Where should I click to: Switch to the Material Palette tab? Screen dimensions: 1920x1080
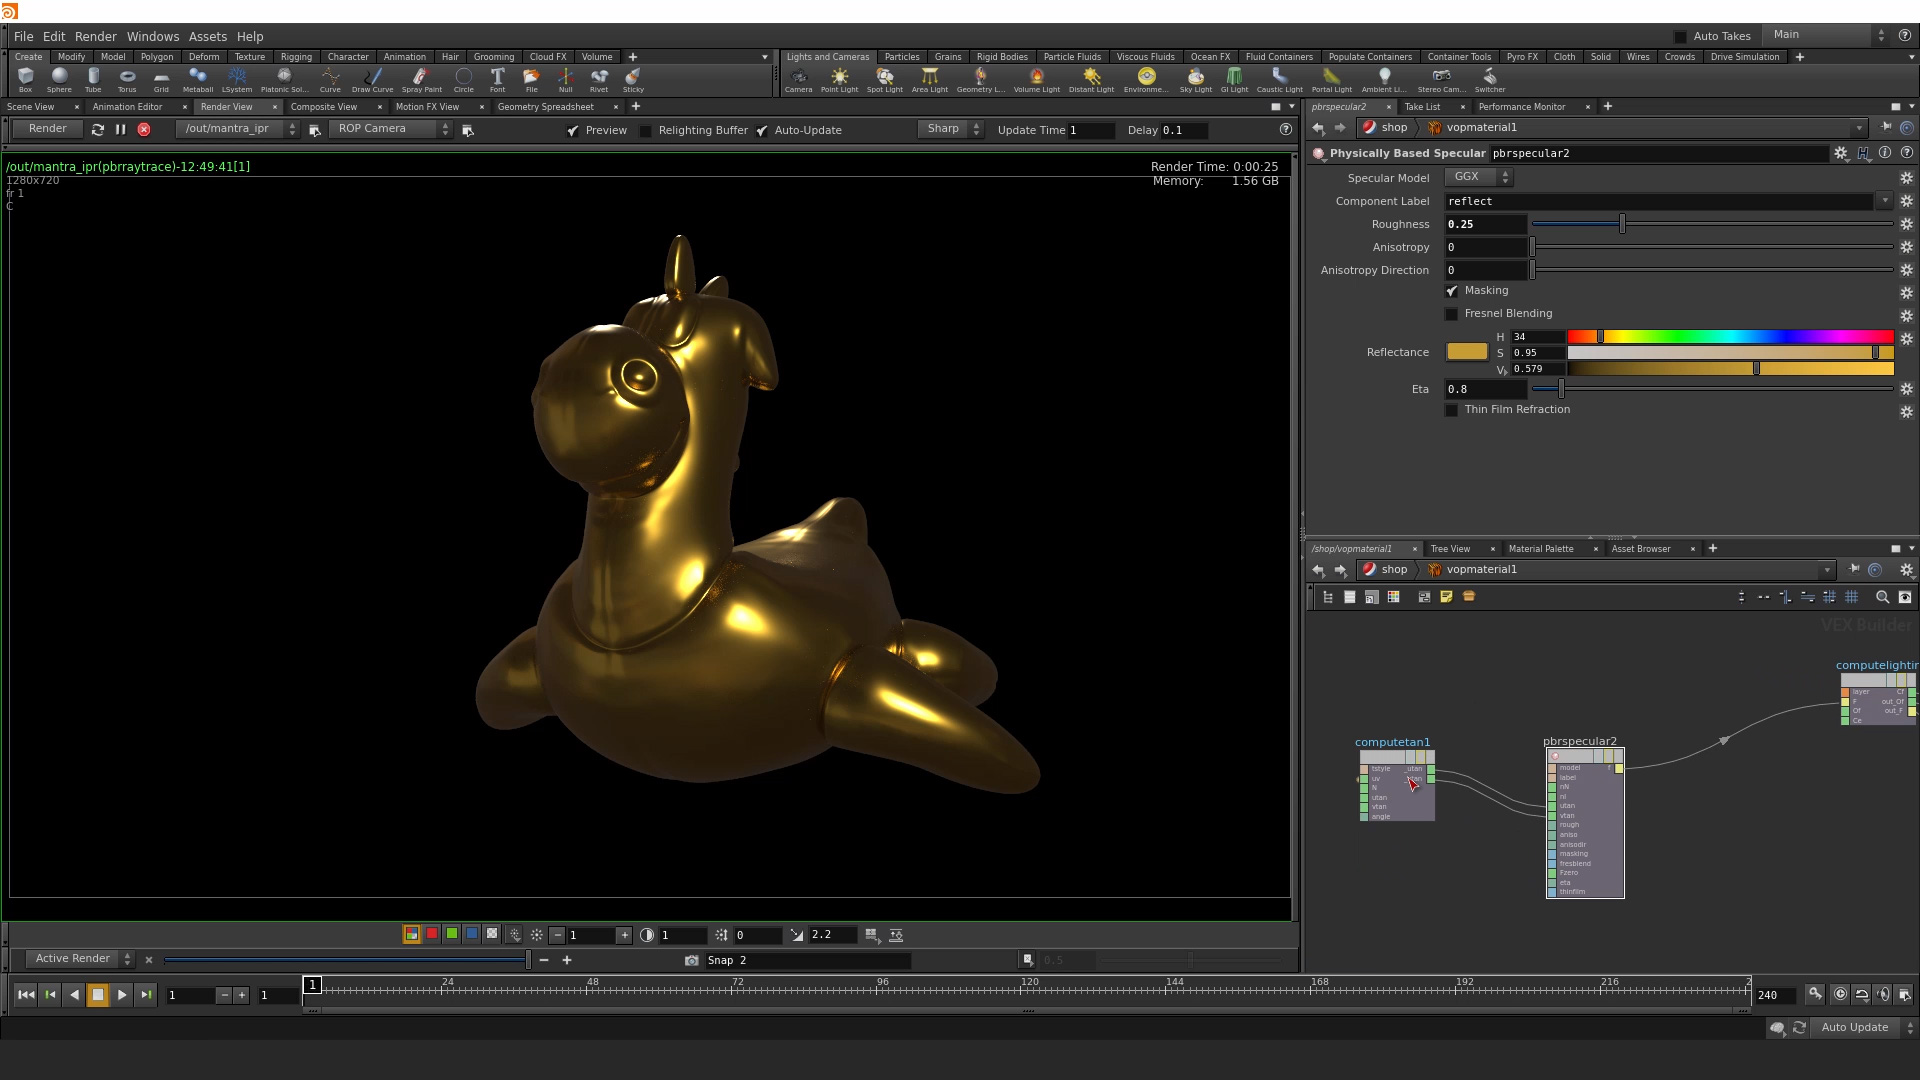click(1540, 549)
